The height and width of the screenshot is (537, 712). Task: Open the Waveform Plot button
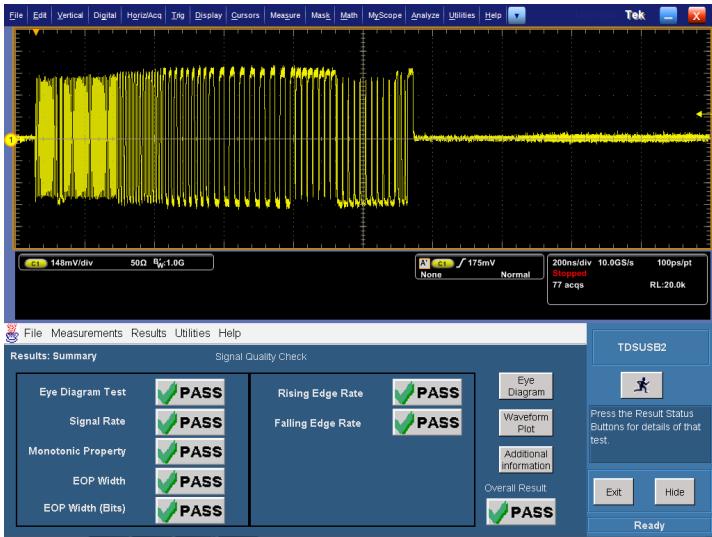[526, 423]
